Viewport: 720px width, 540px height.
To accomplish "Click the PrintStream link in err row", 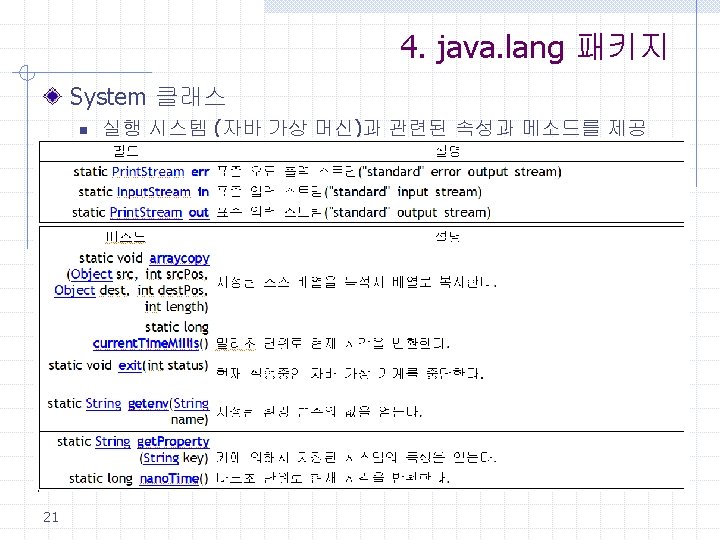I will tap(148, 172).
